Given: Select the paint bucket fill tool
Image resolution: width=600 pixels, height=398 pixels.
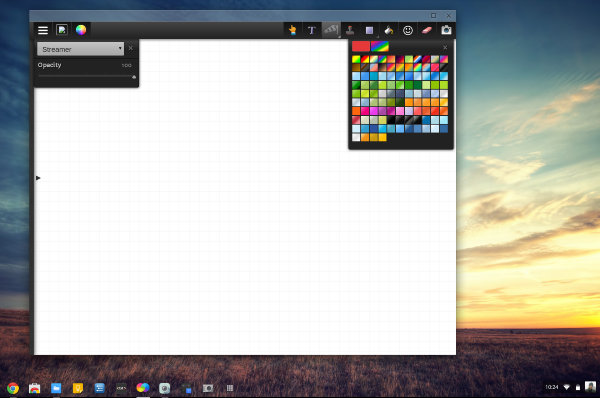Looking at the screenshot, I should 389,30.
